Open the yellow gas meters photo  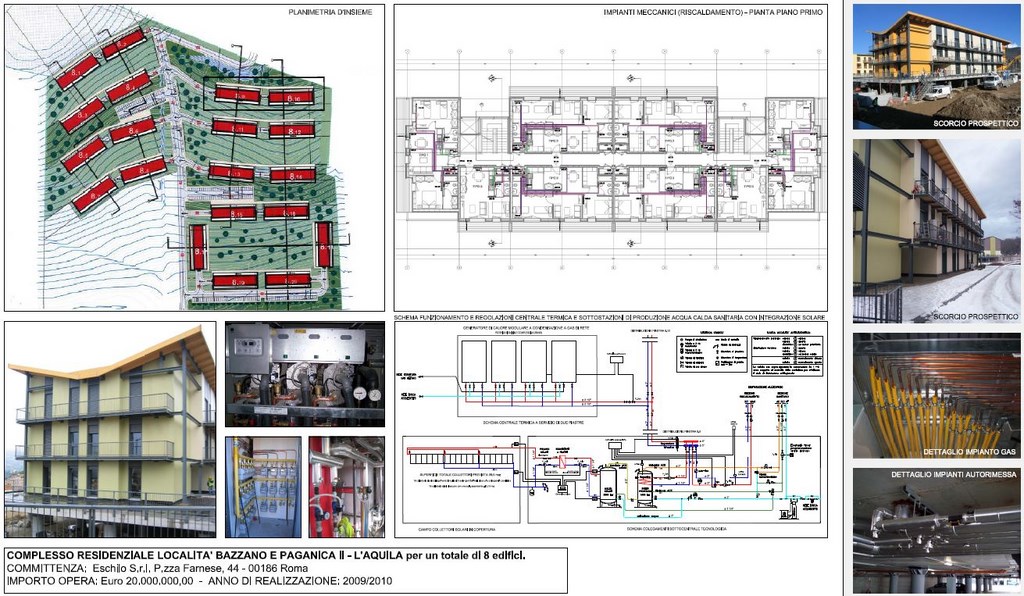[263, 487]
